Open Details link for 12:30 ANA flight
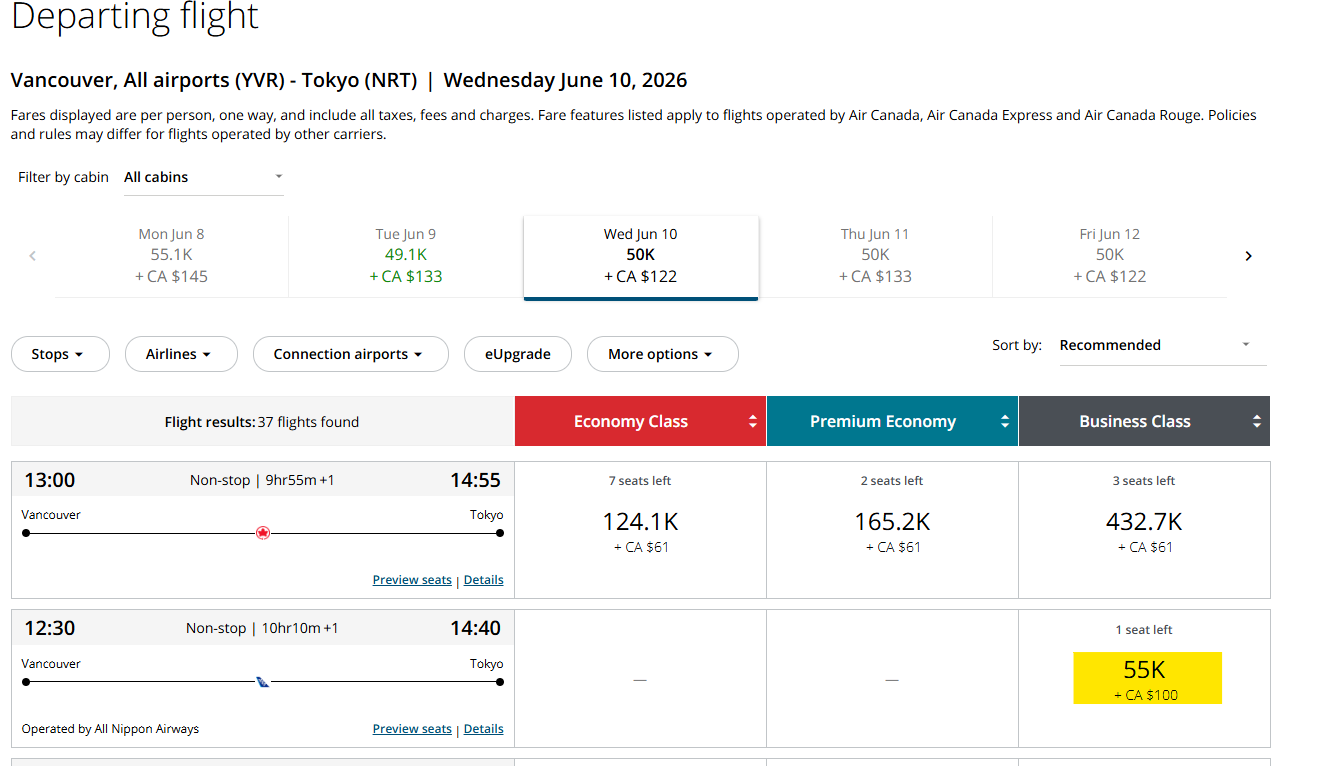 coord(484,729)
